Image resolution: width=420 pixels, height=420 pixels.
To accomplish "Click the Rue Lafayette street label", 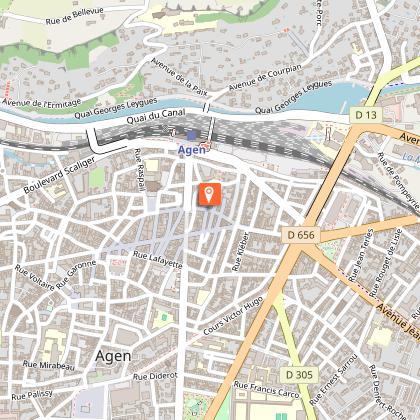I will tap(158, 260).
